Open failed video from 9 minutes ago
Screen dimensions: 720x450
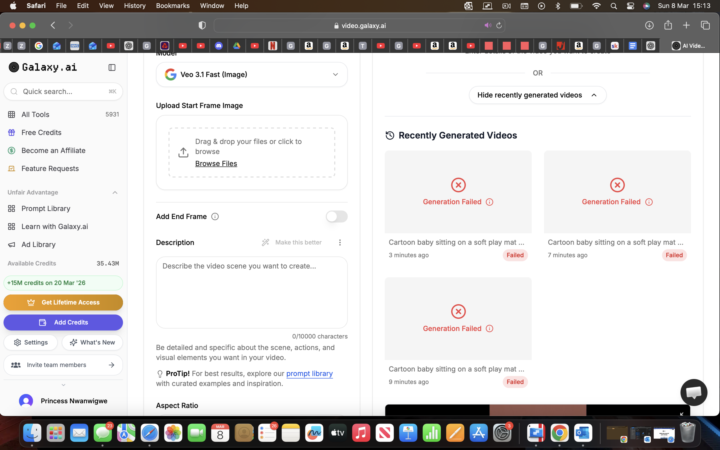click(x=458, y=319)
